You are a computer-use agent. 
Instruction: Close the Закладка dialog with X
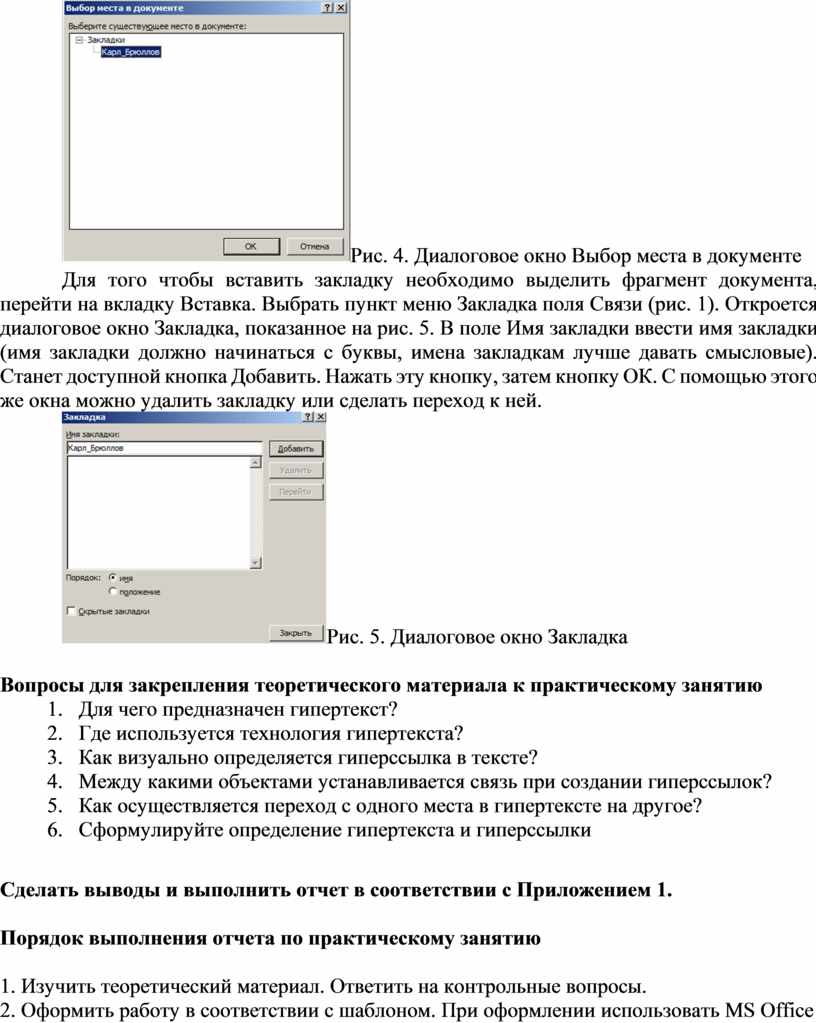click(x=320, y=417)
